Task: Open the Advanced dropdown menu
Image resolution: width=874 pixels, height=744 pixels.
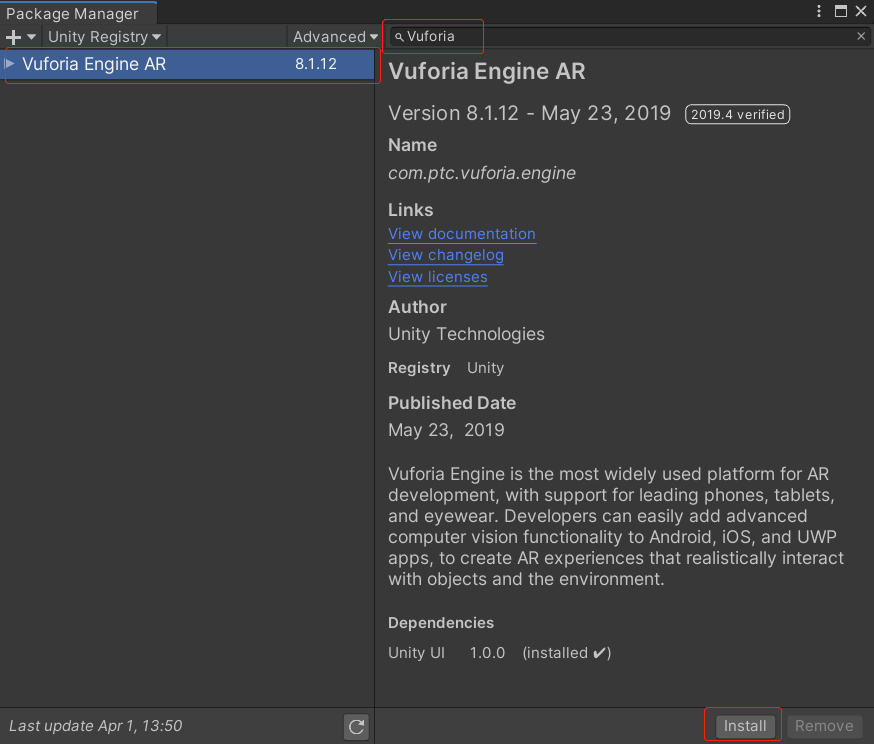Action: [335, 37]
